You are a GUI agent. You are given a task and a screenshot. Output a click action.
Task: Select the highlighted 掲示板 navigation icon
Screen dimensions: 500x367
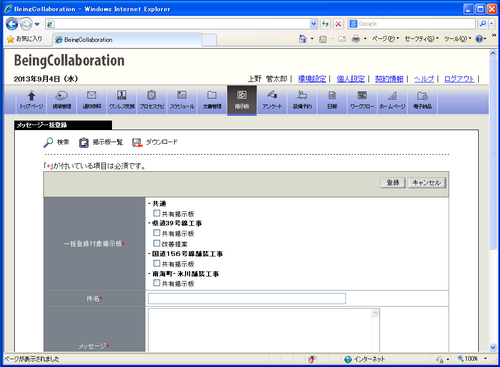[x=242, y=100]
